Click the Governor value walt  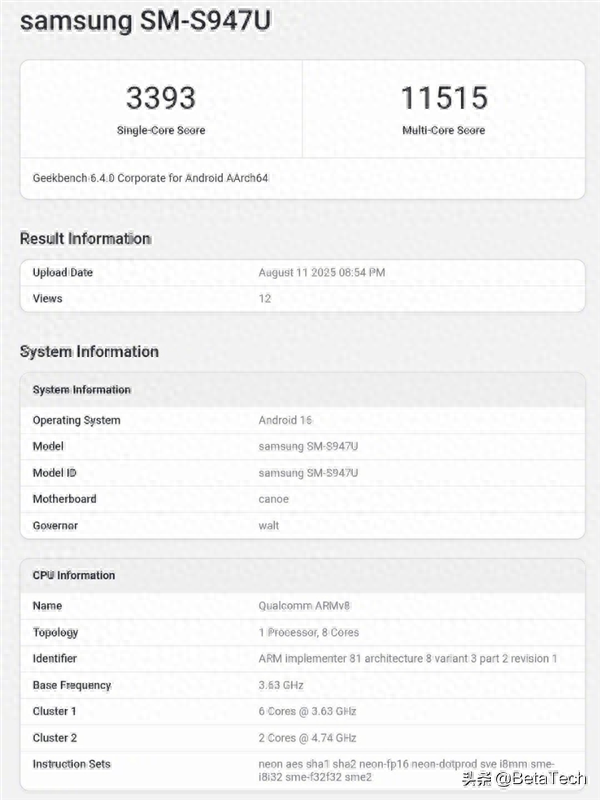coord(268,526)
